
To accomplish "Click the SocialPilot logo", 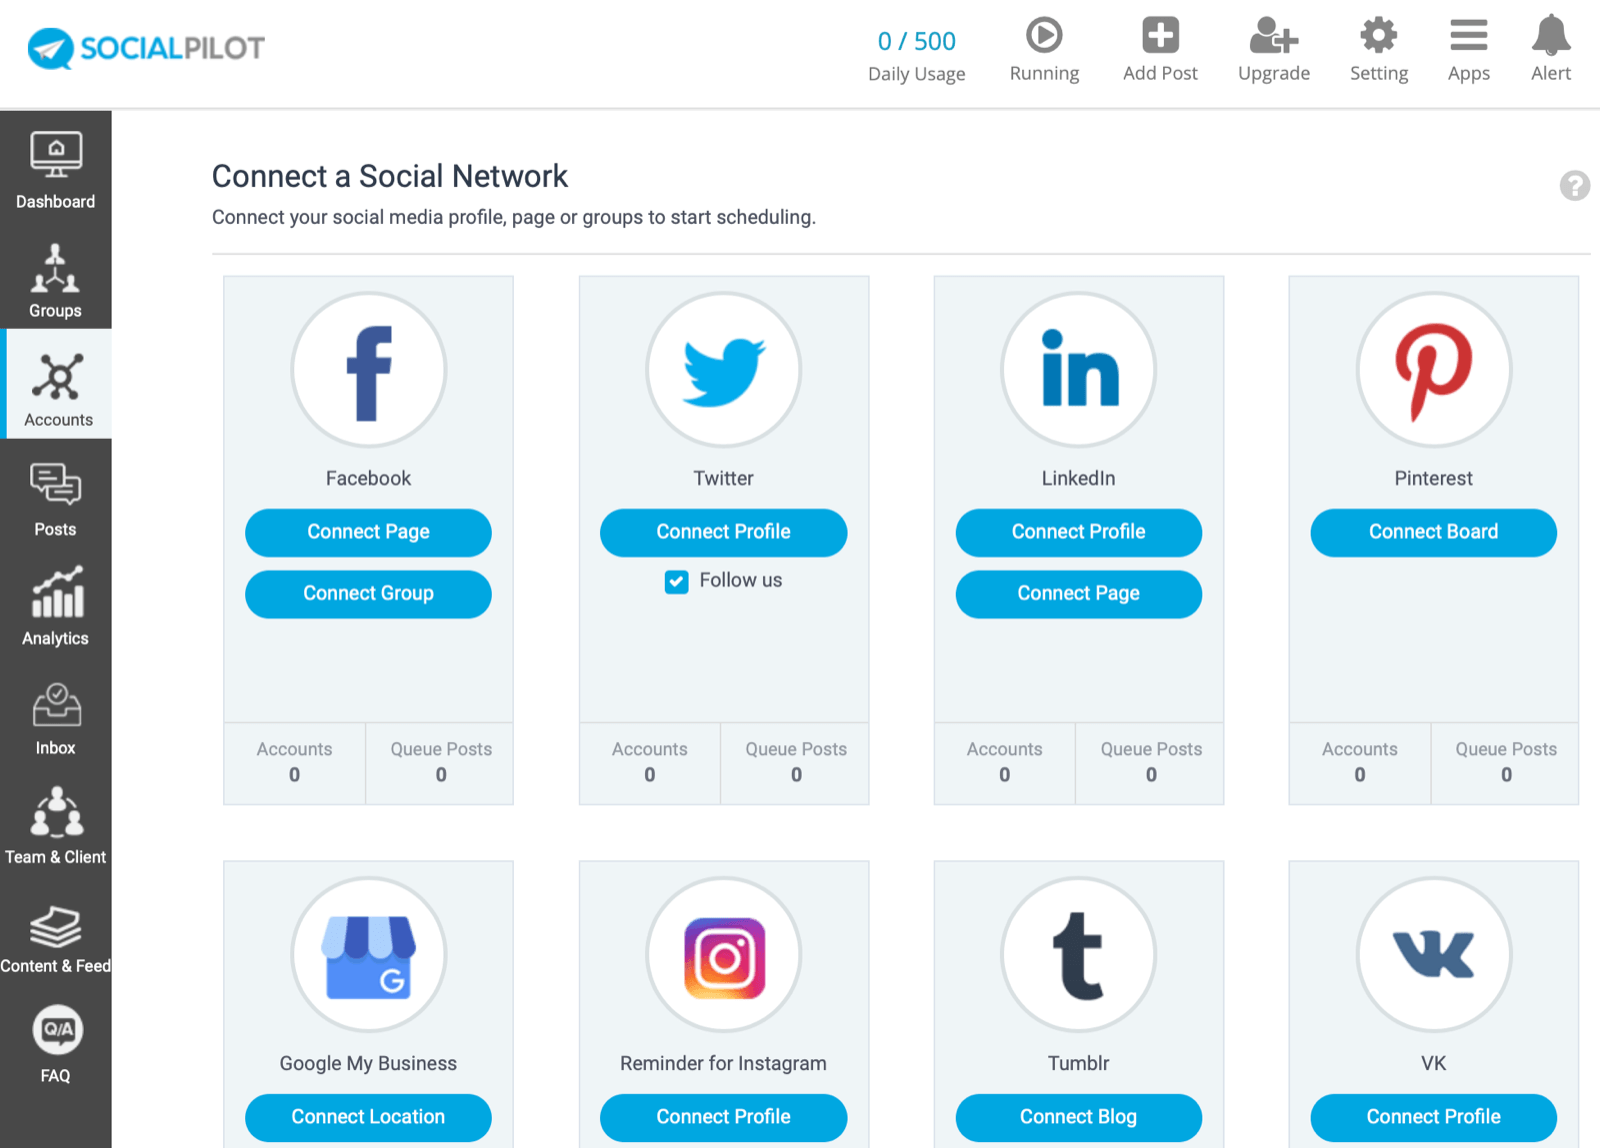I will [x=146, y=47].
